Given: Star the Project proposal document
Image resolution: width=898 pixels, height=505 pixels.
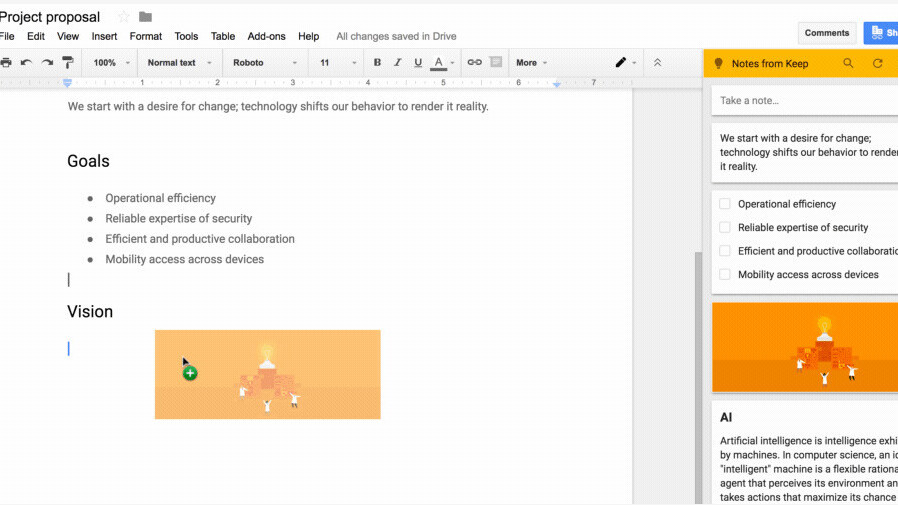Looking at the screenshot, I should pos(124,17).
